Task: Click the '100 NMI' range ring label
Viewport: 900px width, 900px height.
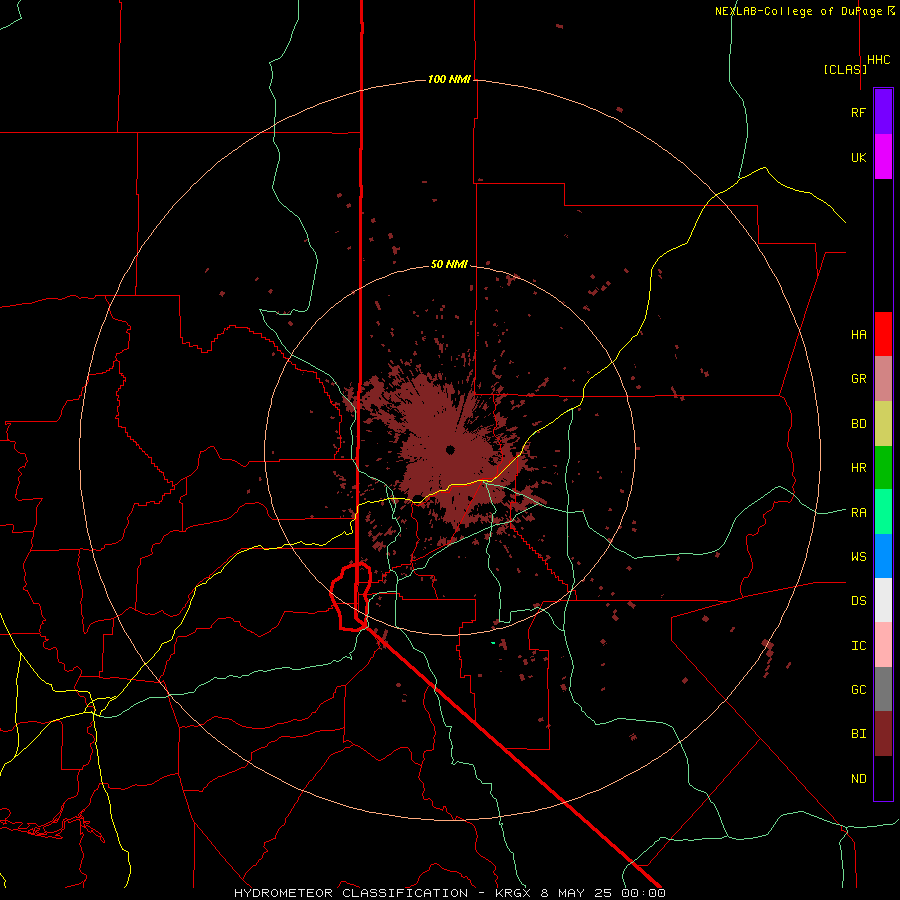Action: point(449,79)
